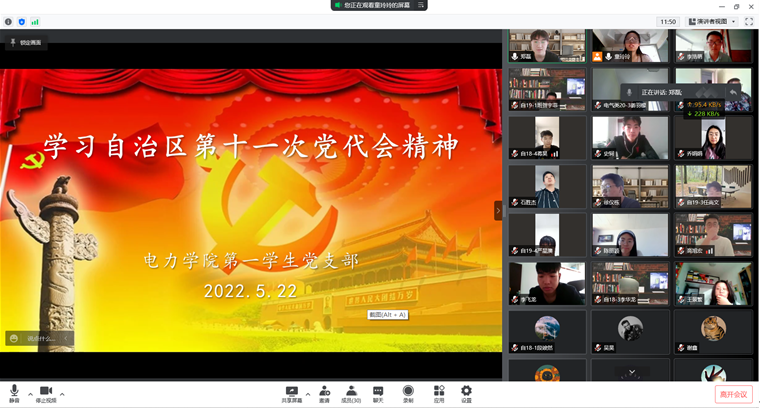This screenshot has width=760, height=410.
Task: Click the 截图(Alt + A) screenshot tooltip
Action: point(388,315)
